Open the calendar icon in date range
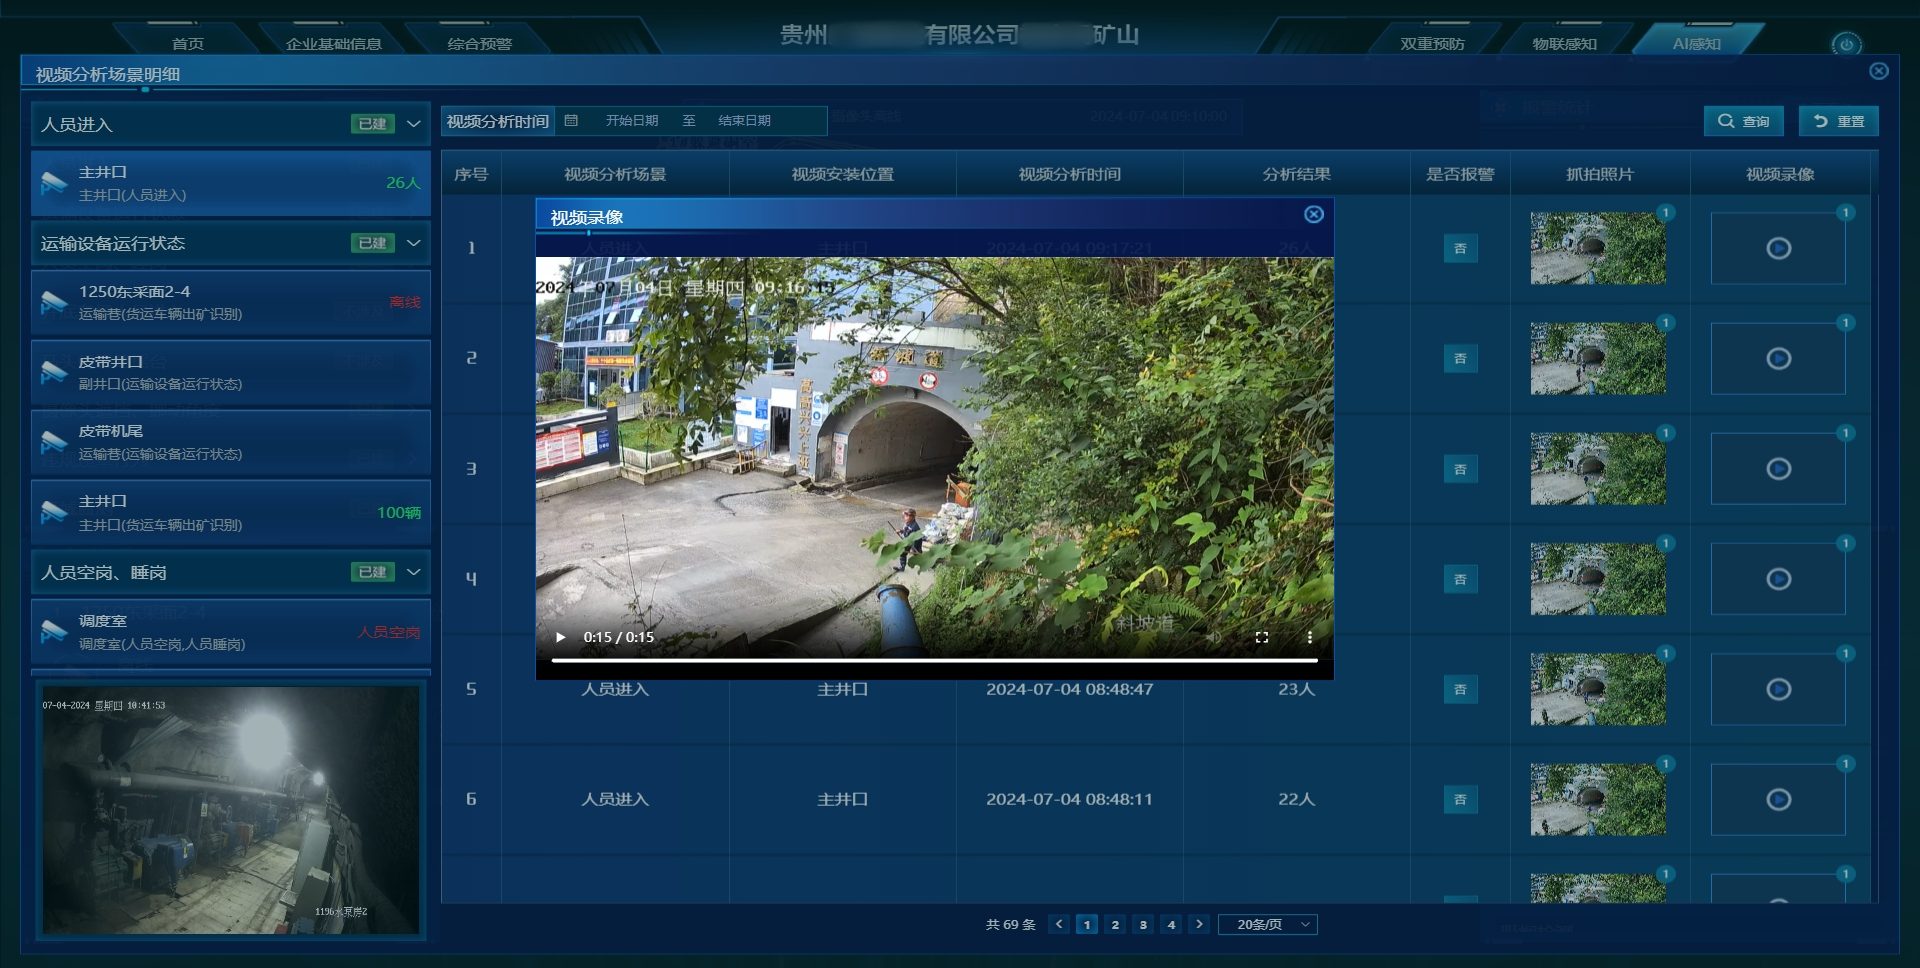 571,120
